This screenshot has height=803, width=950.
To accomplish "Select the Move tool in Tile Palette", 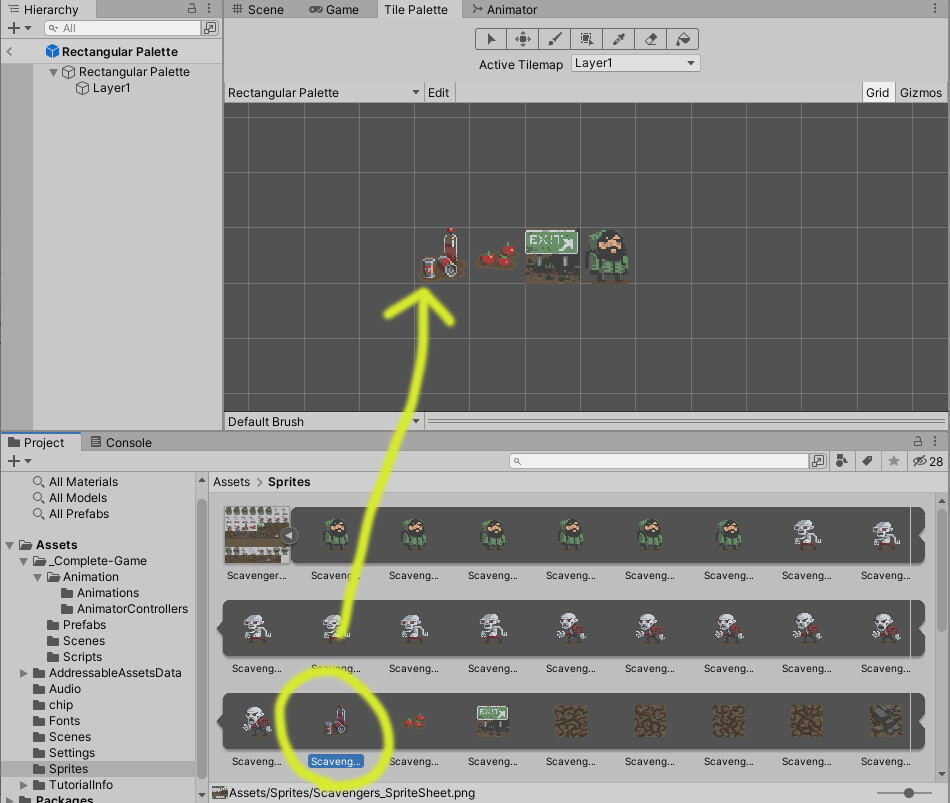I will click(x=523, y=39).
